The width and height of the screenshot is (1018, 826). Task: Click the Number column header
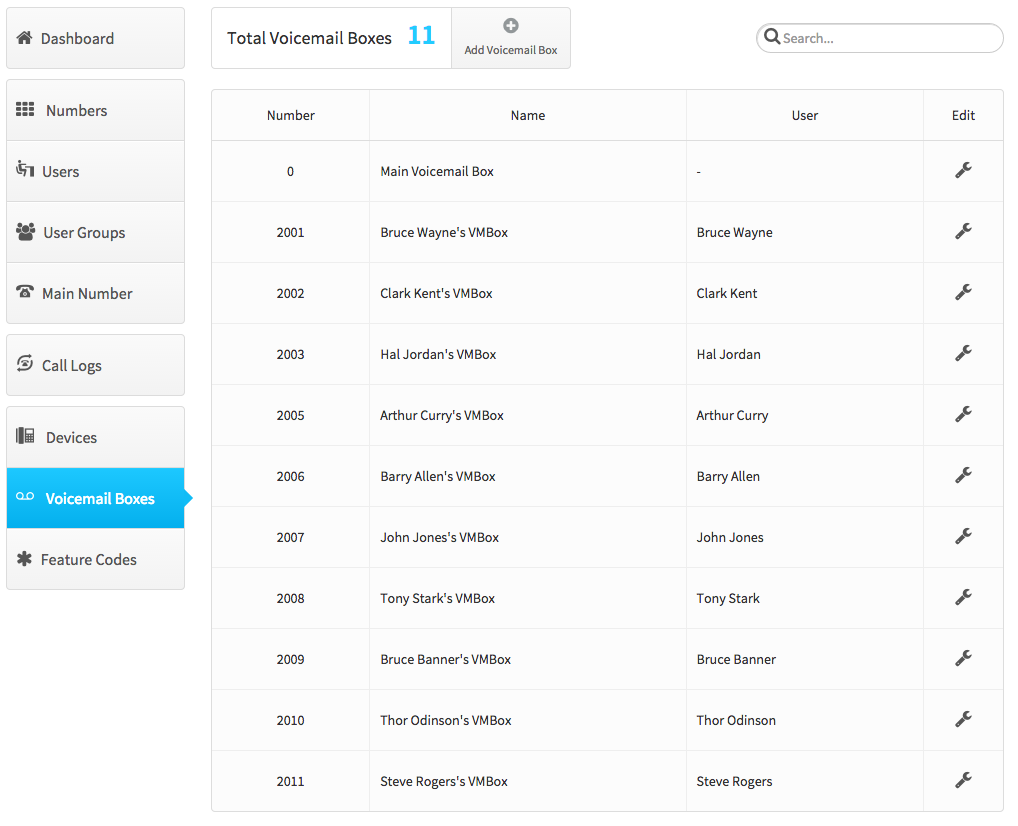(290, 116)
